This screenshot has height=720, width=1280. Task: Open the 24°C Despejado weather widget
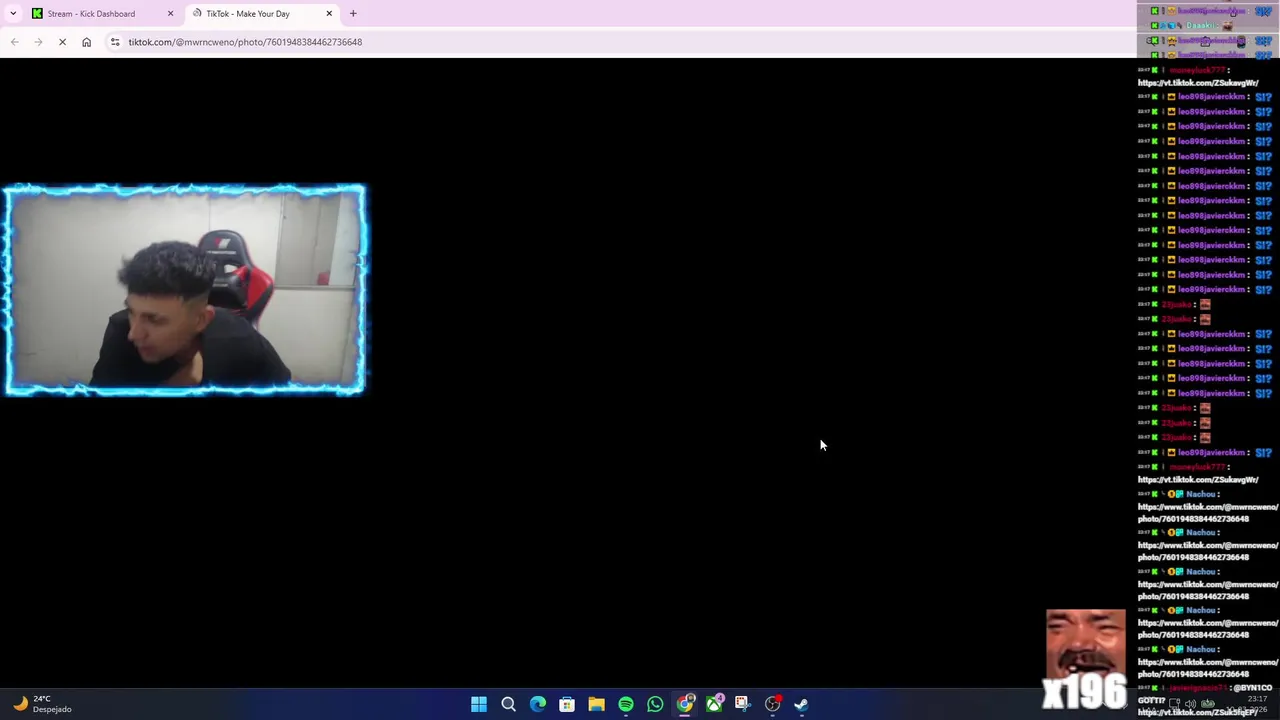coord(40,704)
